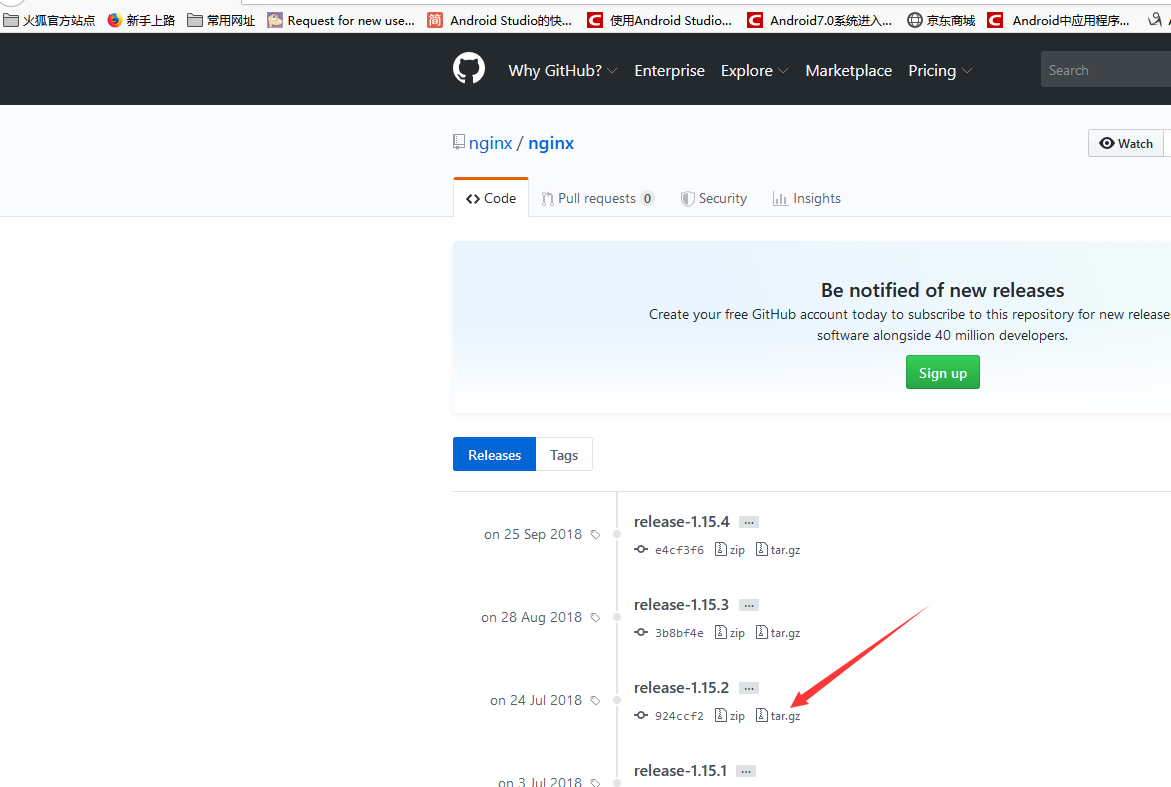Download zip for release-1.15.4
1171x787 pixels.
[730, 550]
